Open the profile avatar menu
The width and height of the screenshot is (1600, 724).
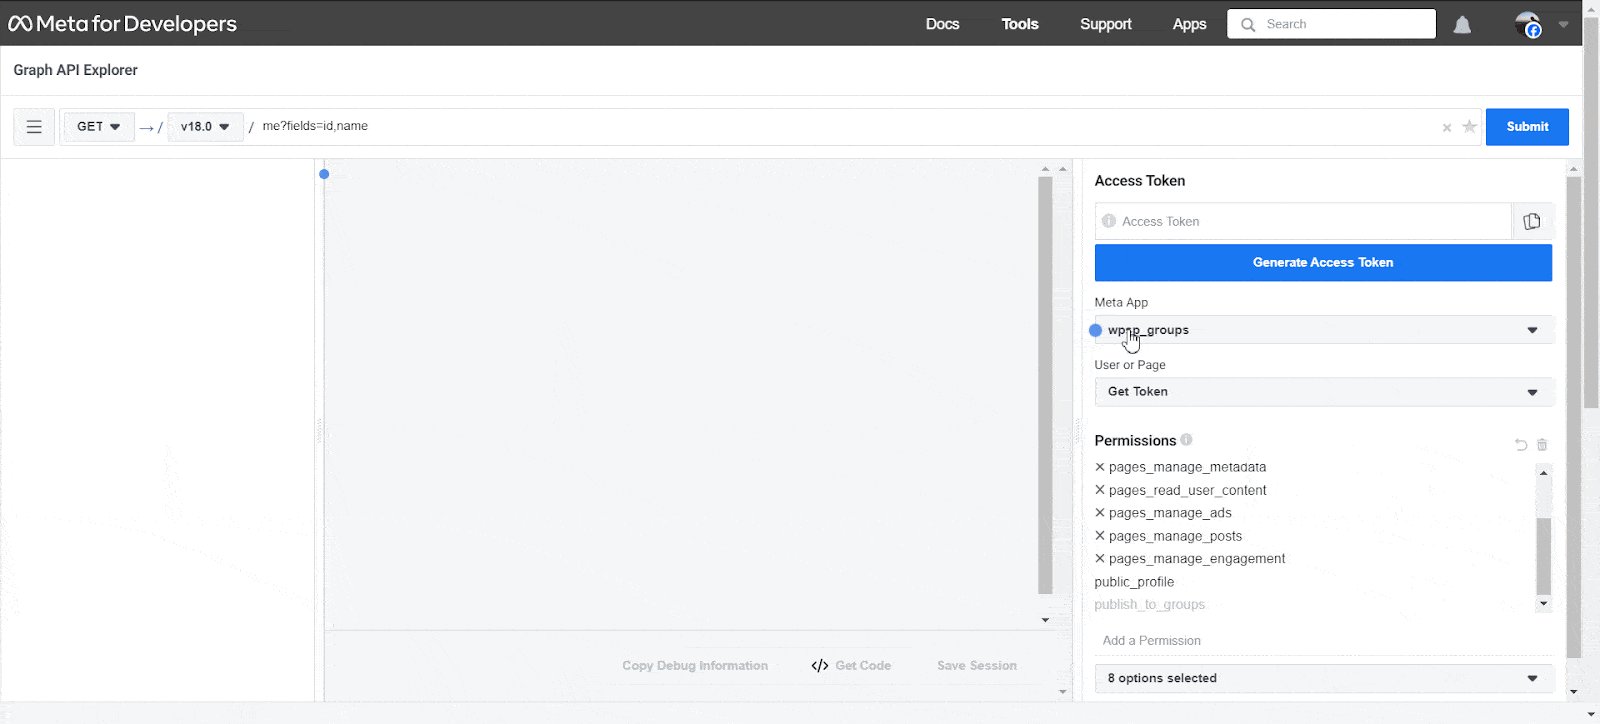coord(1527,24)
